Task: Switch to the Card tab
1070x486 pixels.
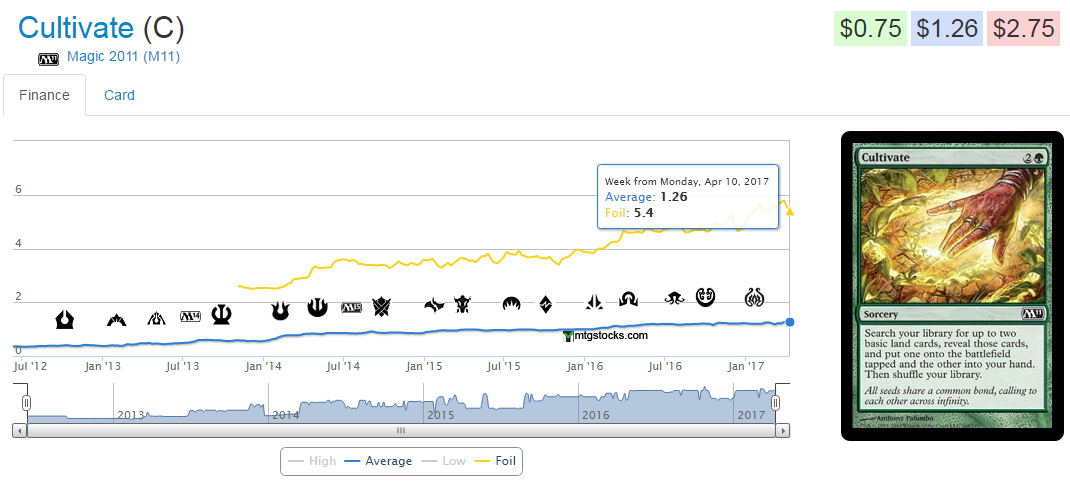Action: pos(119,95)
